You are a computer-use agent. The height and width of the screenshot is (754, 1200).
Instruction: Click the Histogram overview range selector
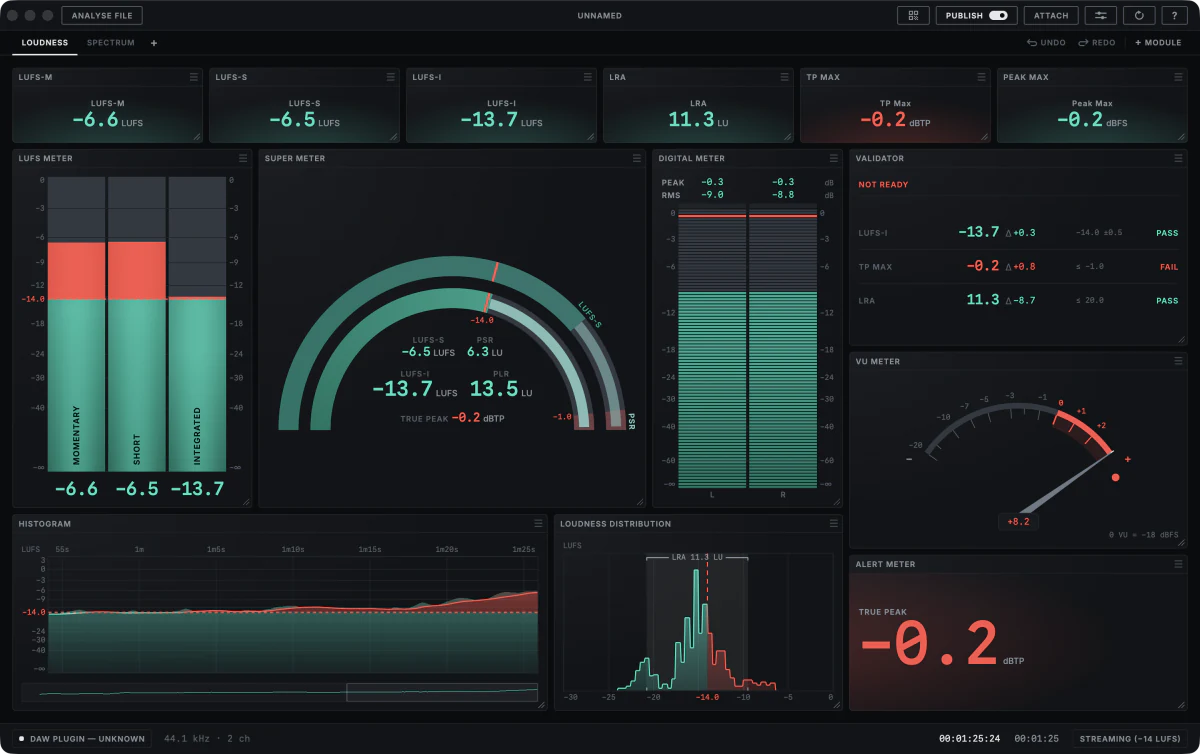(x=442, y=692)
